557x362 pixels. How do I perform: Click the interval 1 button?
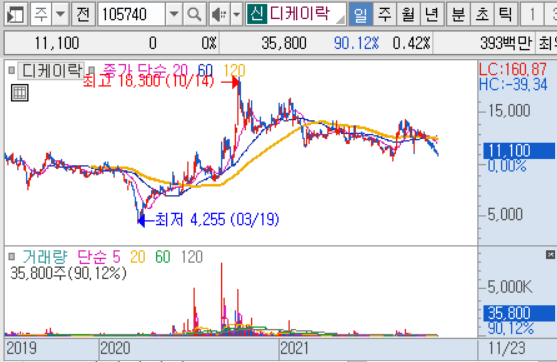(x=532, y=14)
